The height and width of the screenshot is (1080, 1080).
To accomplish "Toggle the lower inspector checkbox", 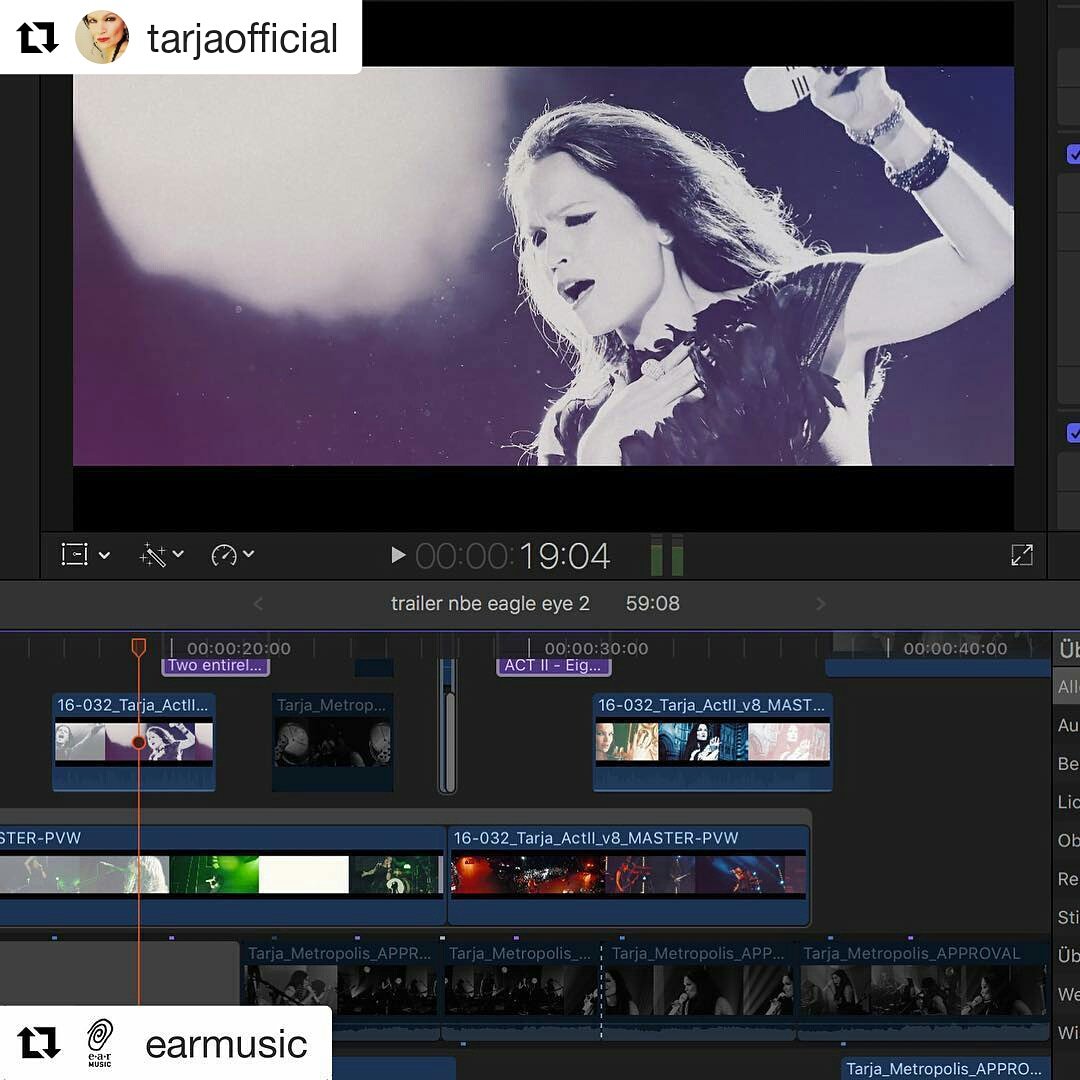I will (1073, 433).
